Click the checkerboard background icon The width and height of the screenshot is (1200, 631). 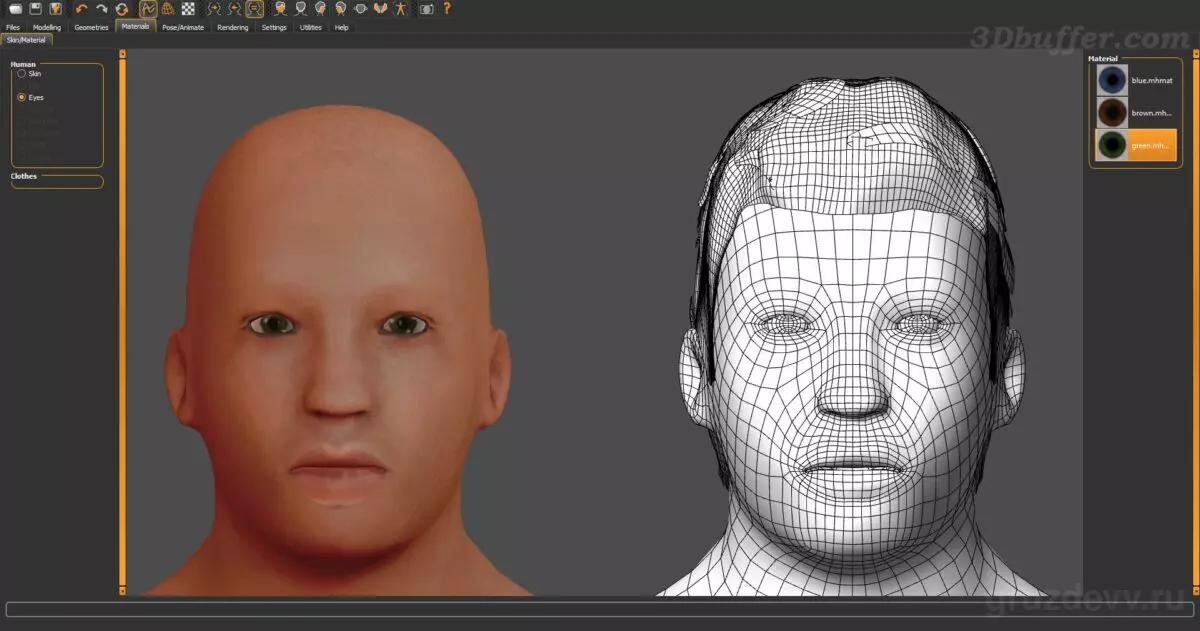tap(188, 8)
